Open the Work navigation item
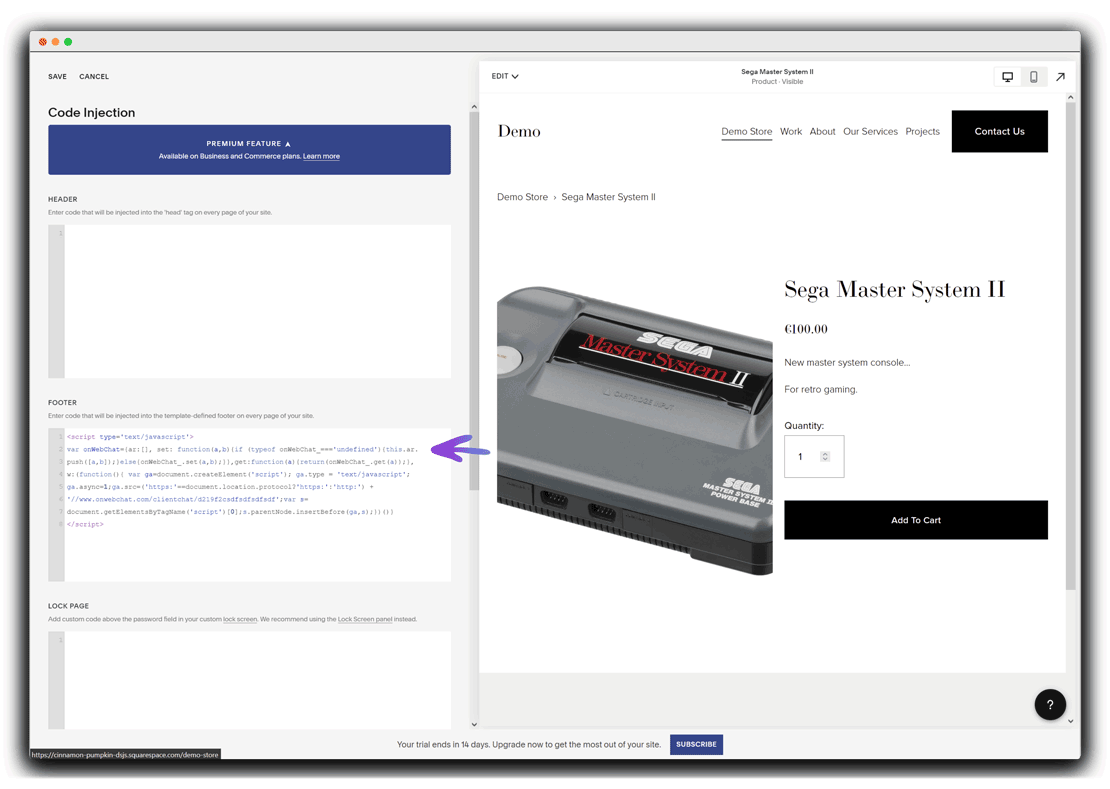 point(791,131)
